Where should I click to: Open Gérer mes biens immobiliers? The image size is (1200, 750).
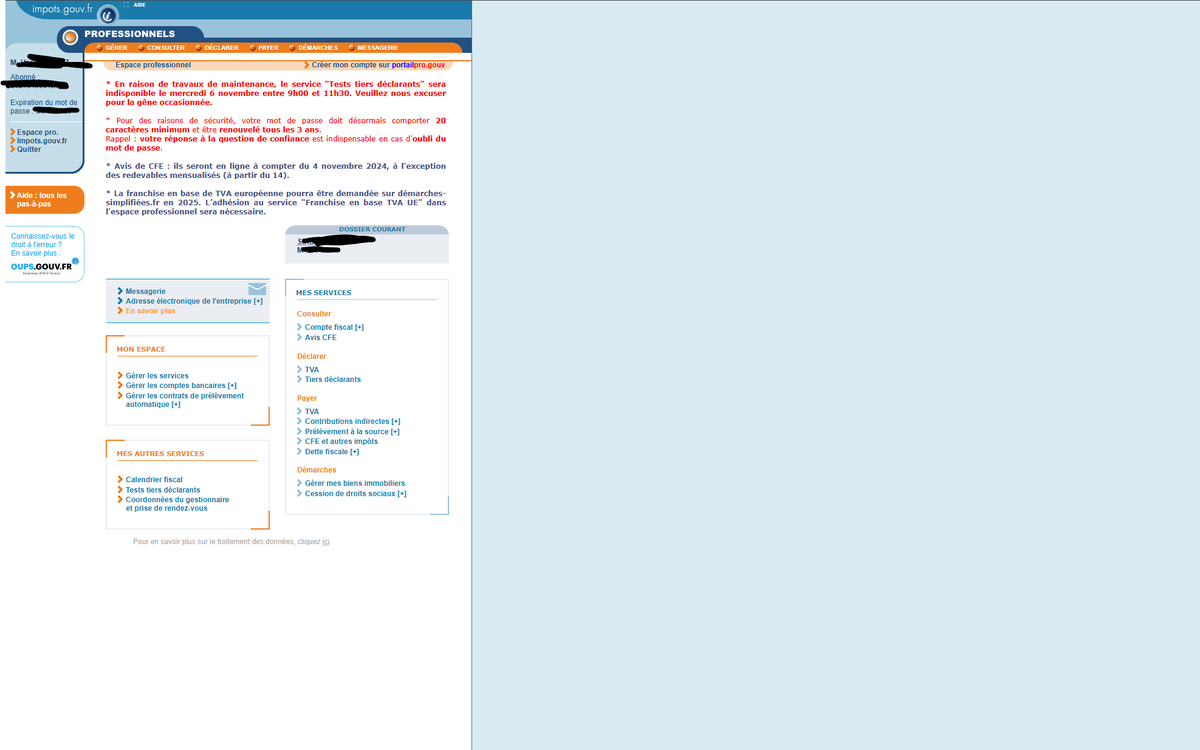(x=355, y=484)
